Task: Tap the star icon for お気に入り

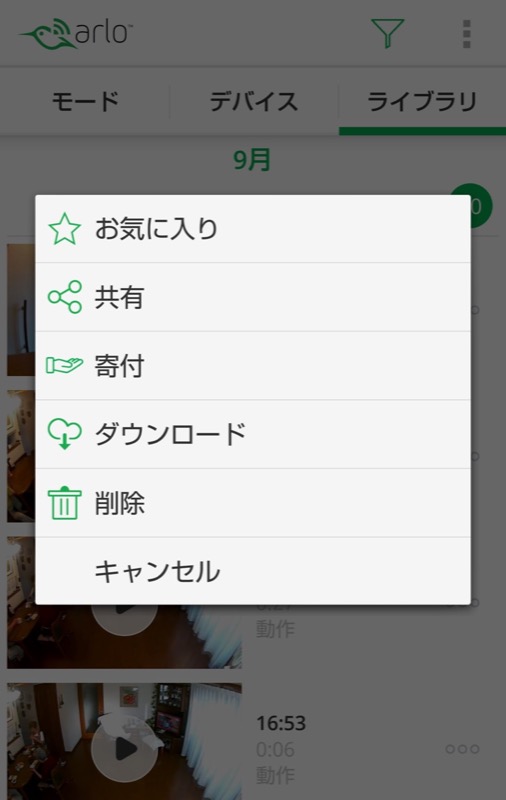Action: pyautogui.click(x=64, y=229)
